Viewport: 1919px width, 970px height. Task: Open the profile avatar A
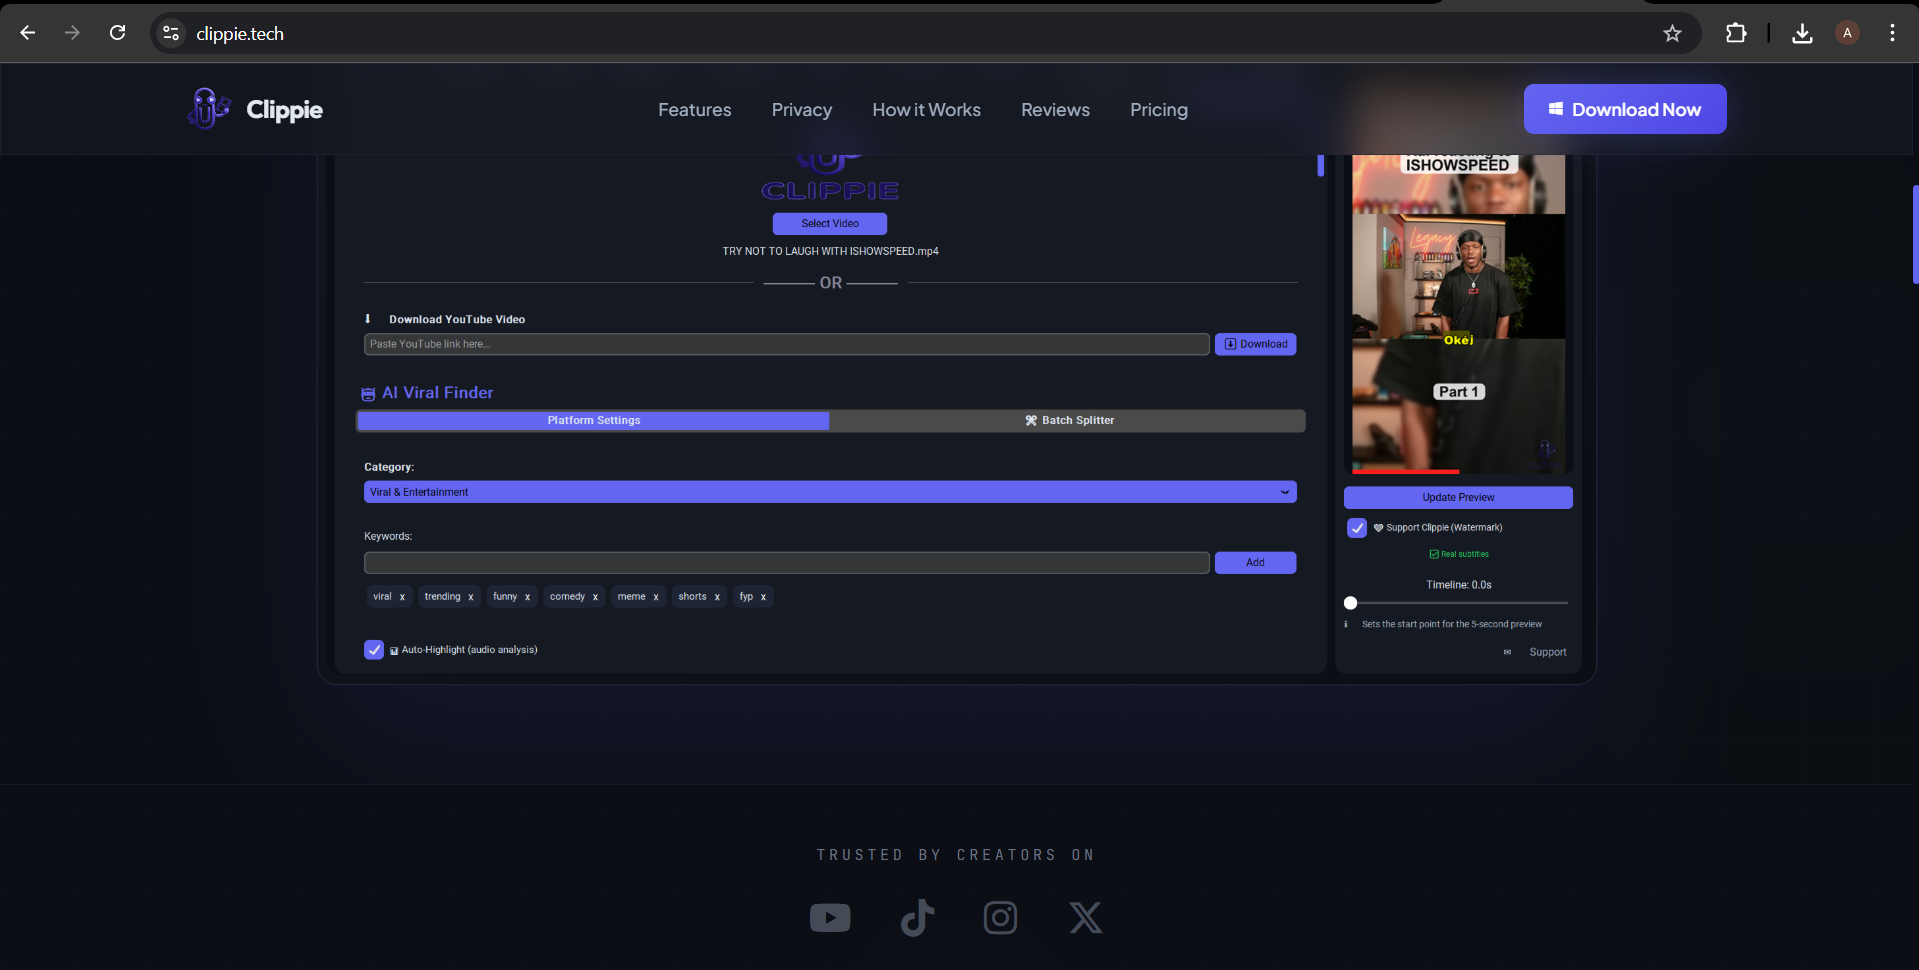1847,33
